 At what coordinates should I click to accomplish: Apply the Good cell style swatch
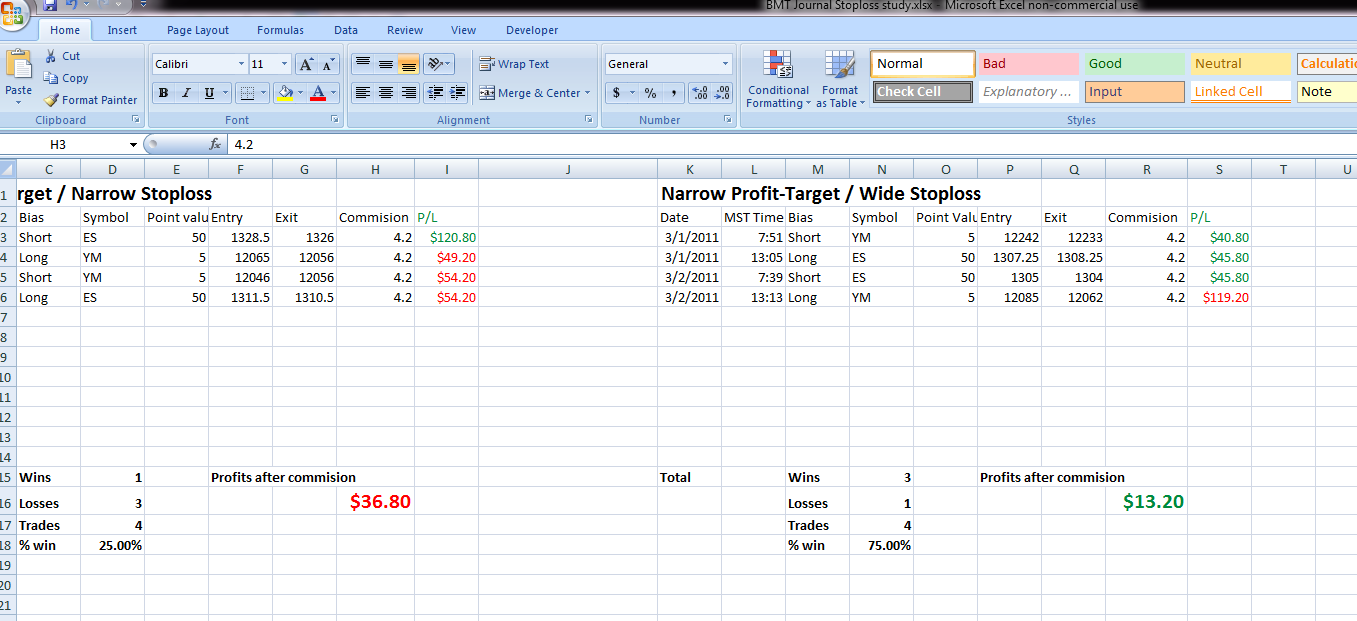point(1135,64)
